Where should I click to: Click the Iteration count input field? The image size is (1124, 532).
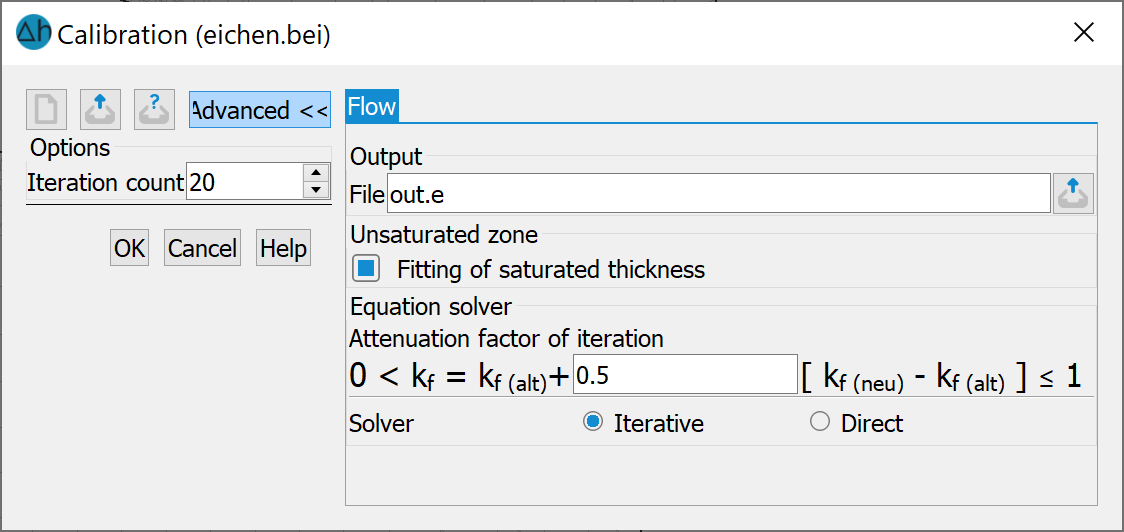(245, 182)
